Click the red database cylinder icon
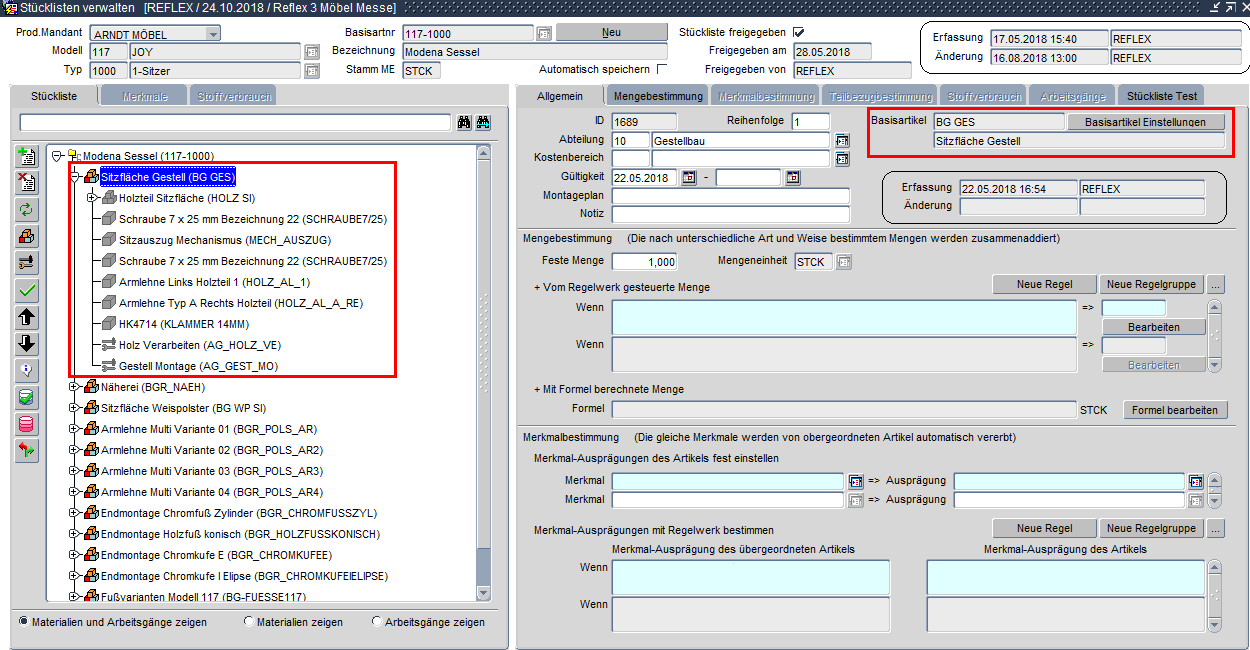 [x=28, y=424]
